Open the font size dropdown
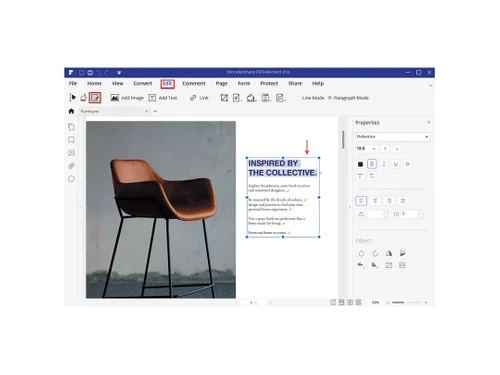 tap(366, 148)
